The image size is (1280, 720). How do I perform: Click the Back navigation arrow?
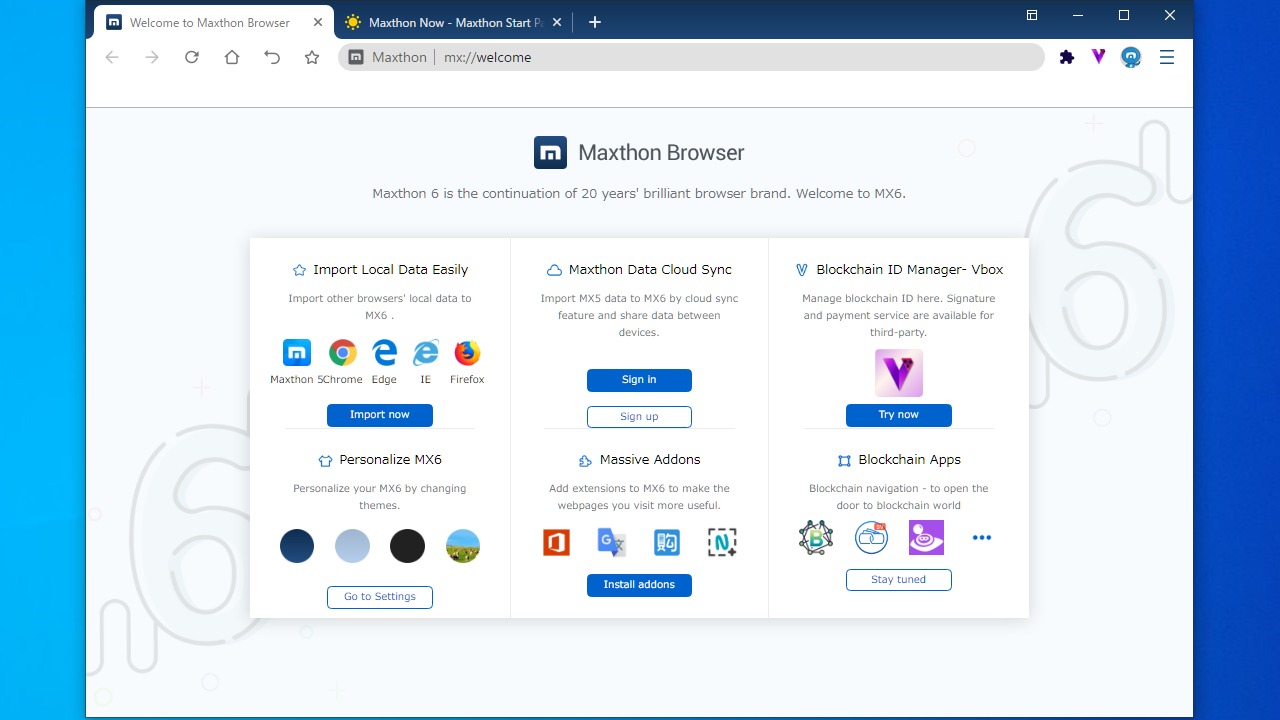click(x=112, y=58)
